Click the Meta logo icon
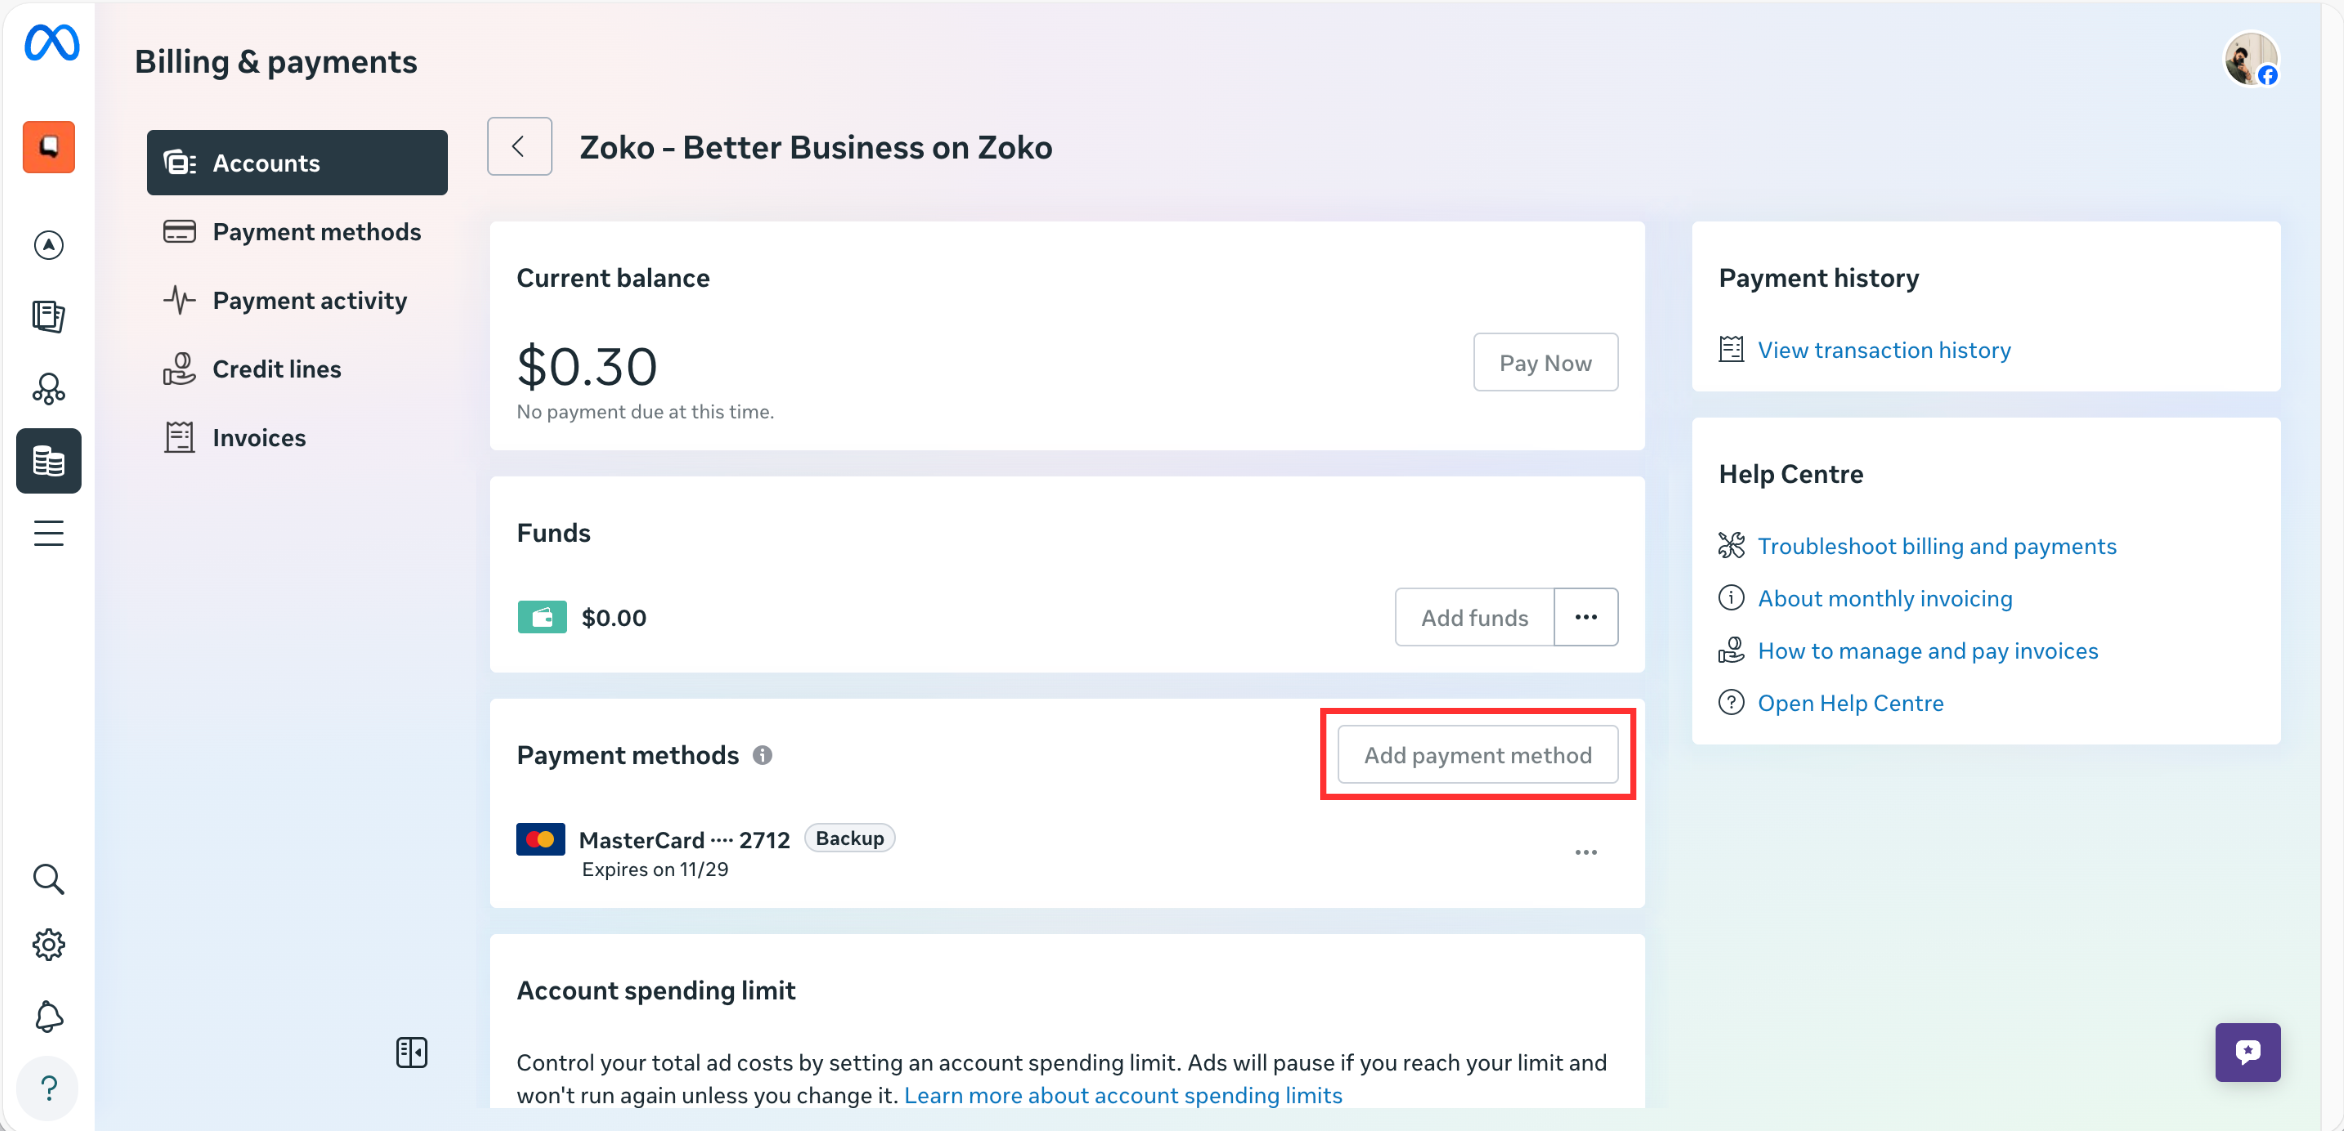This screenshot has width=2344, height=1131. tap(52, 43)
